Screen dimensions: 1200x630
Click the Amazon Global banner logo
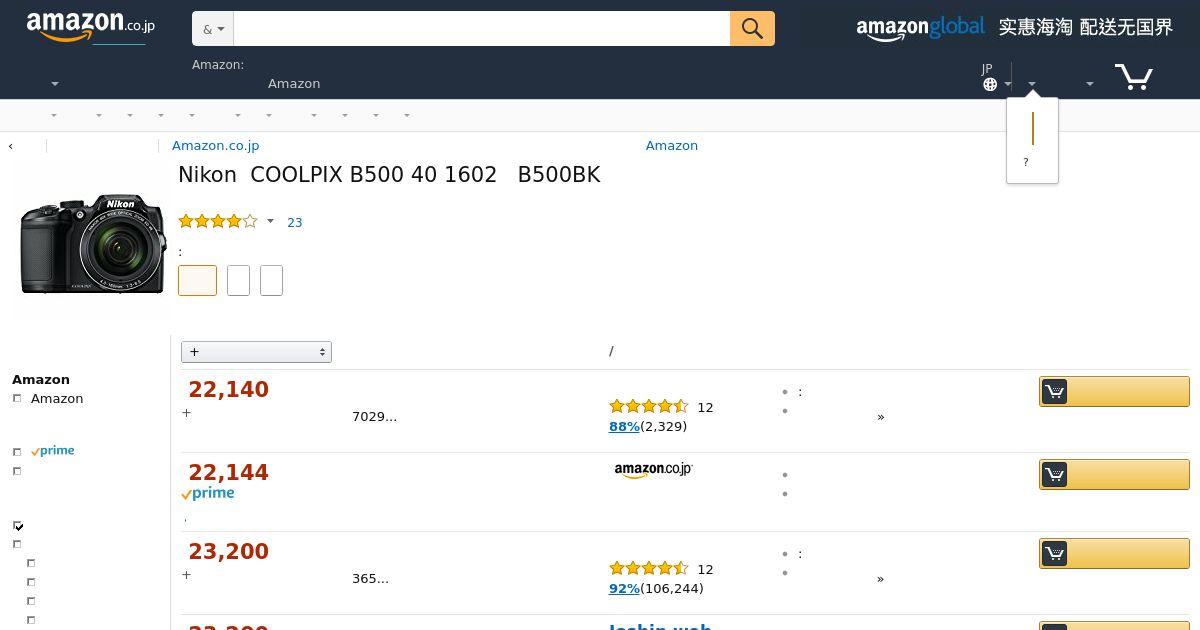coord(920,28)
